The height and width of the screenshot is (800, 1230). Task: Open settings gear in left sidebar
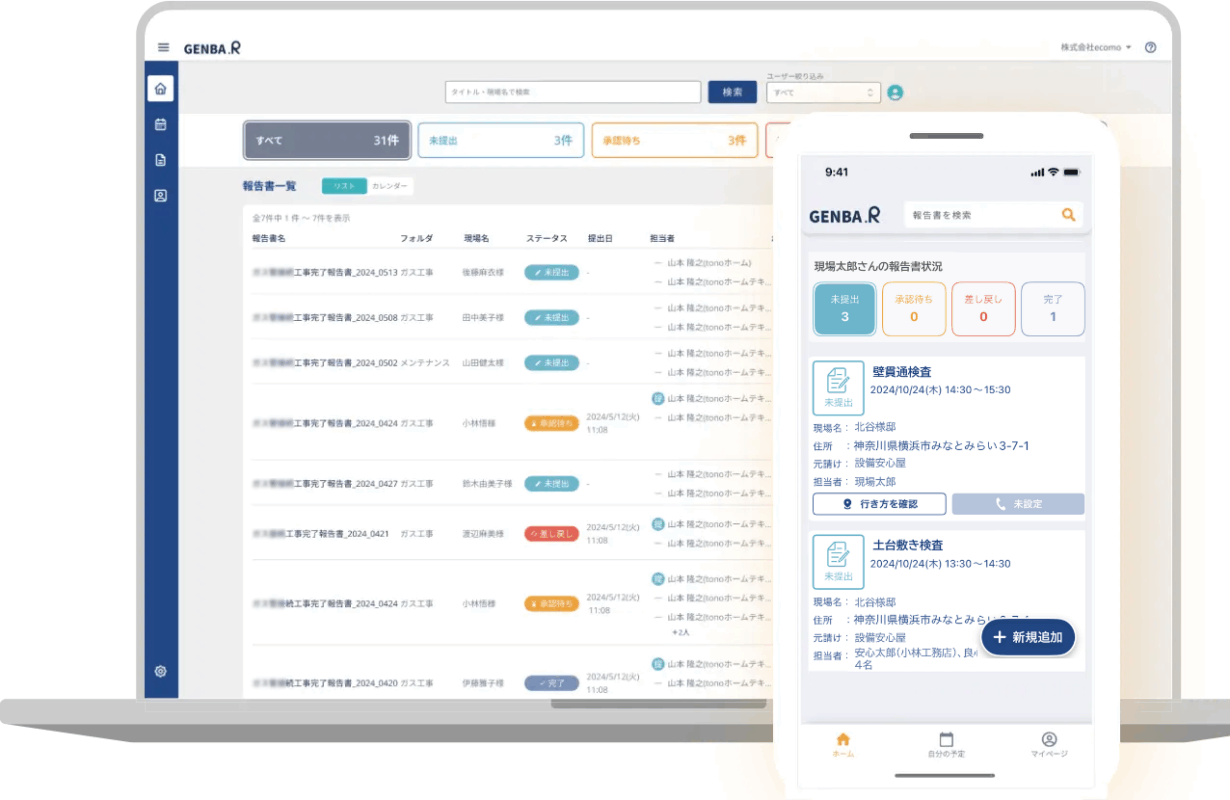tap(160, 671)
